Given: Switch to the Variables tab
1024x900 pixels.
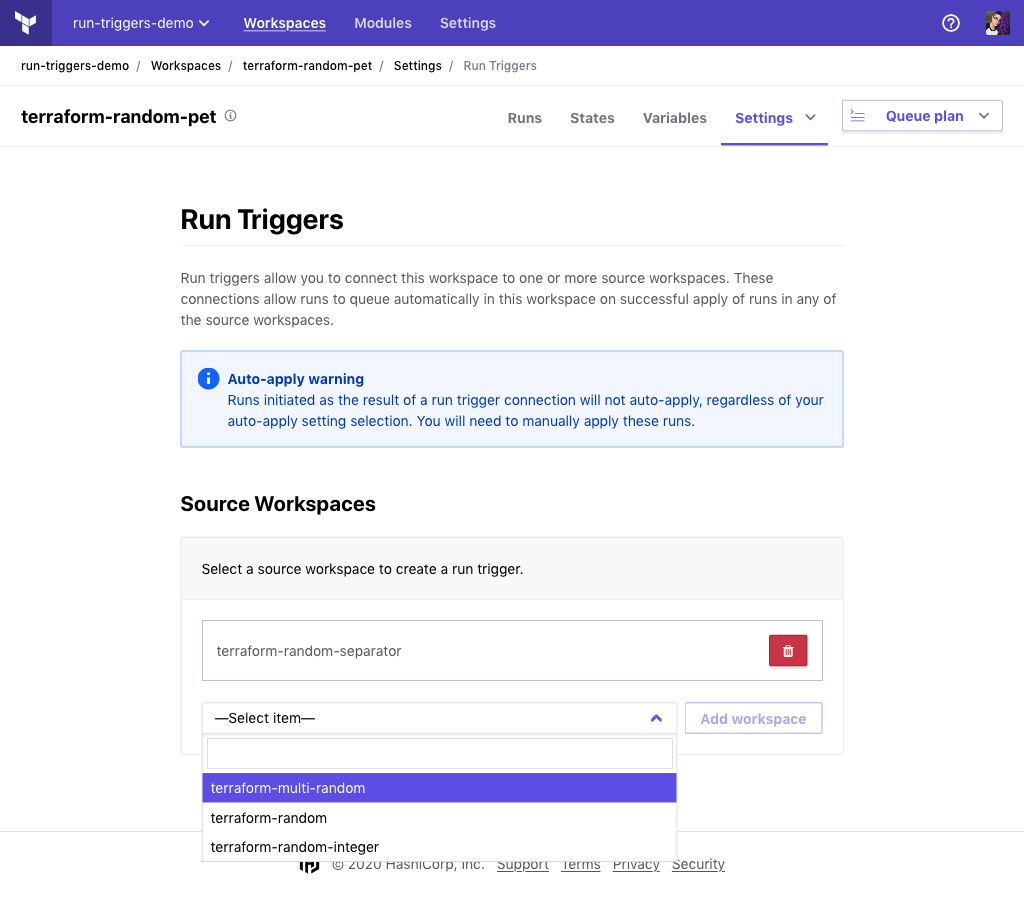Looking at the screenshot, I should pos(675,118).
